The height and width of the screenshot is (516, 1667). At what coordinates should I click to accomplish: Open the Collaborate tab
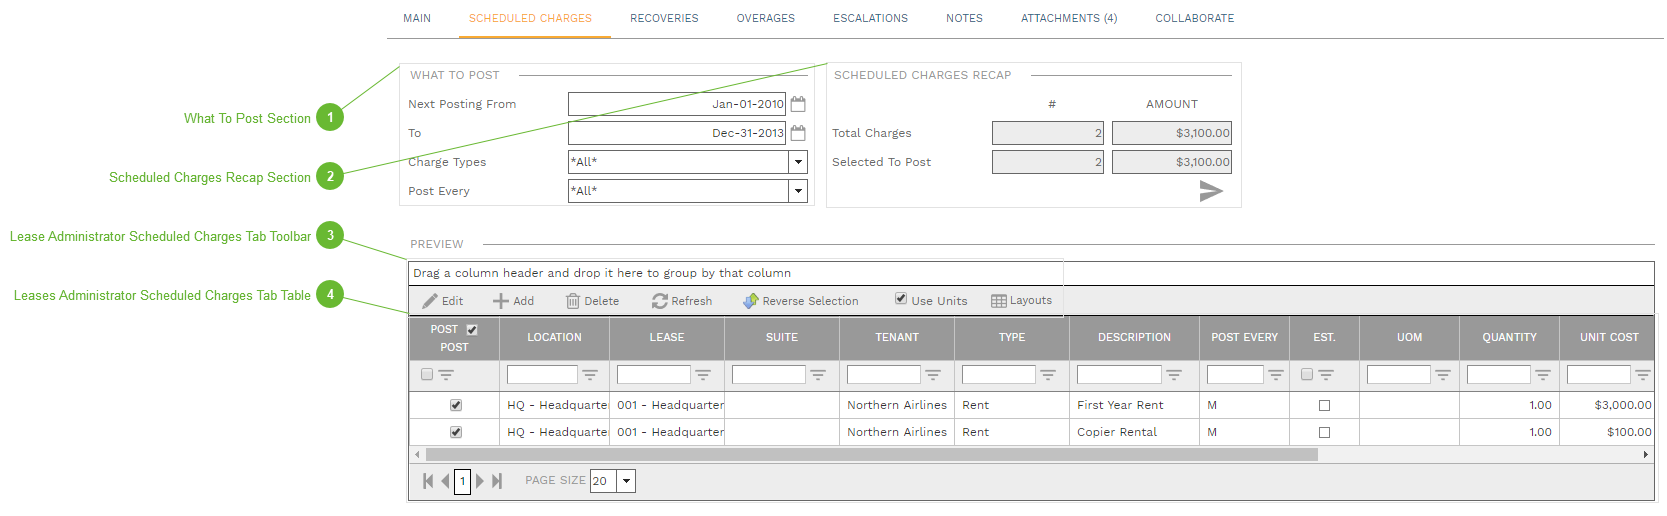1195,18
